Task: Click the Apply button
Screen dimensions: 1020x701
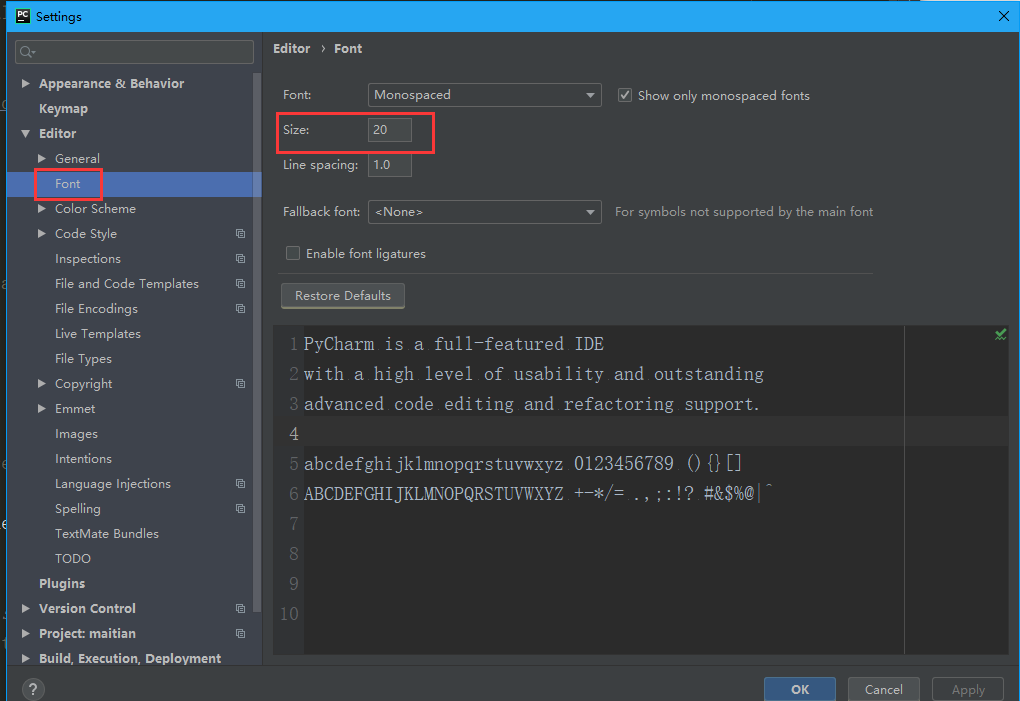Action: point(968,689)
